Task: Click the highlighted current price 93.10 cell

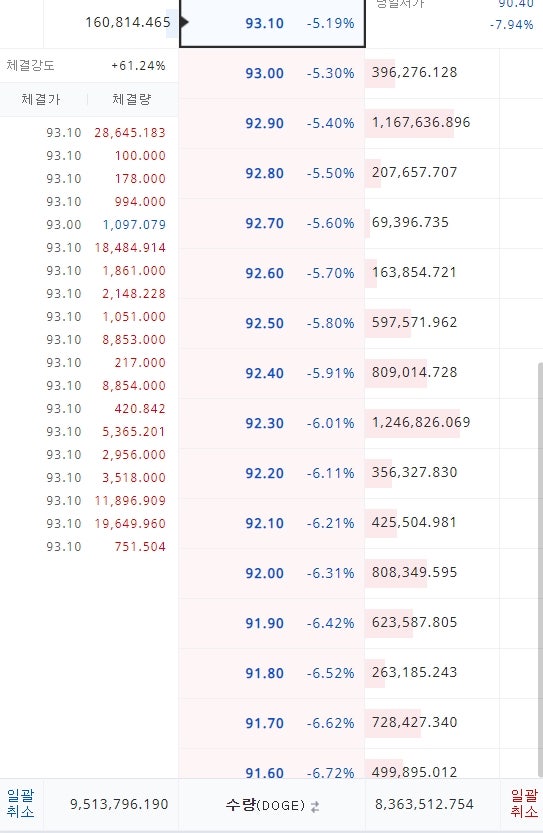Action: coord(272,23)
